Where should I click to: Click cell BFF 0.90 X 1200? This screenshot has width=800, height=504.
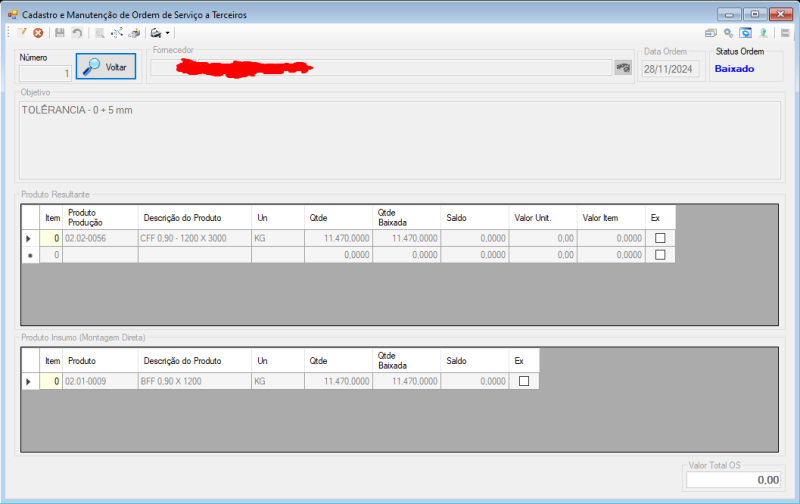click(x=194, y=381)
